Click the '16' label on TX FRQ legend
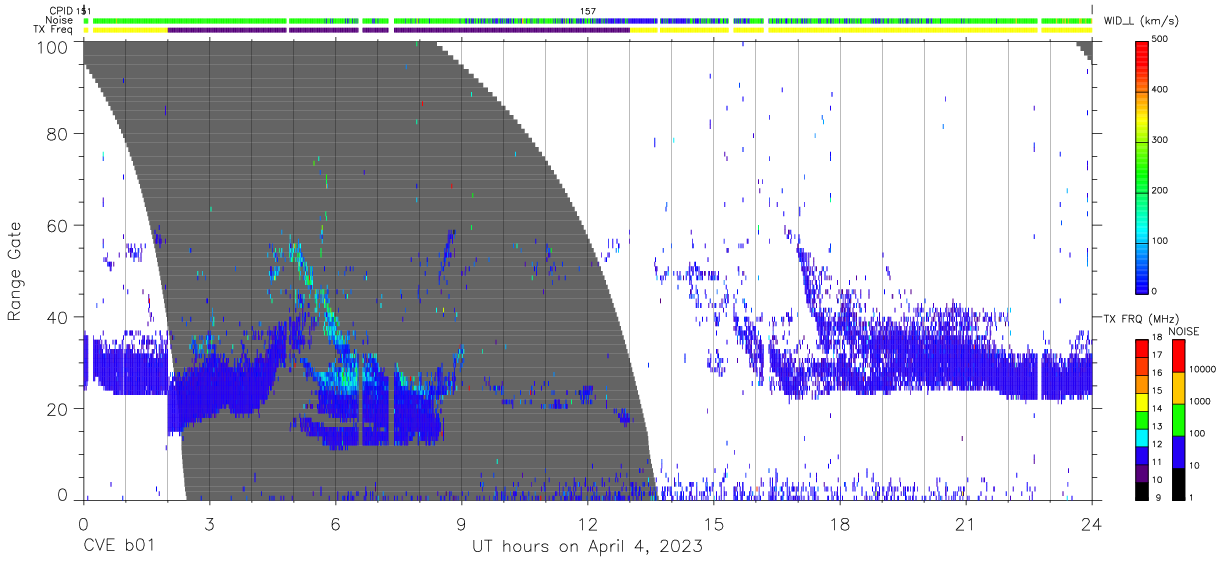Image resolution: width=1228 pixels, height=567 pixels. [x=1157, y=374]
